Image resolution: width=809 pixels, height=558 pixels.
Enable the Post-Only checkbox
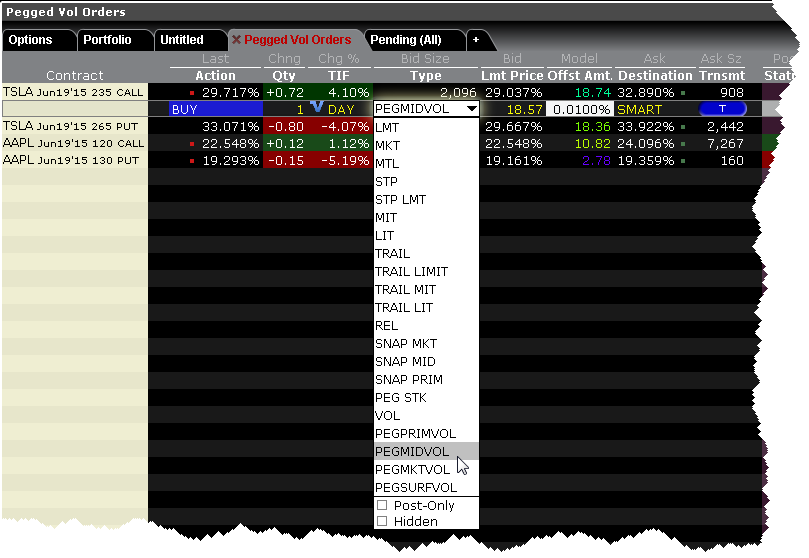pyautogui.click(x=382, y=506)
